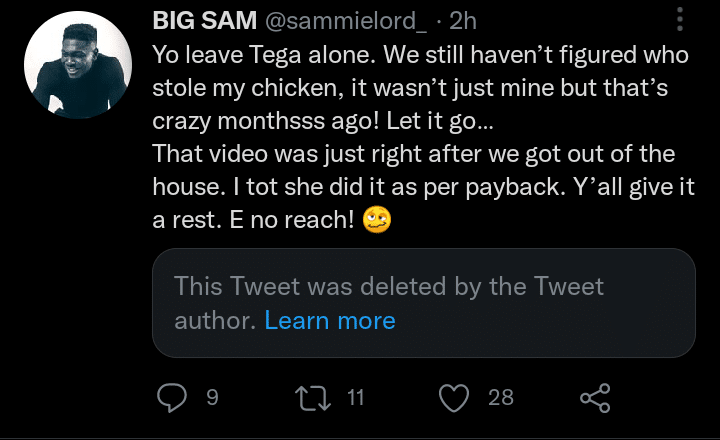Open the share icon options

pyautogui.click(x=595, y=398)
